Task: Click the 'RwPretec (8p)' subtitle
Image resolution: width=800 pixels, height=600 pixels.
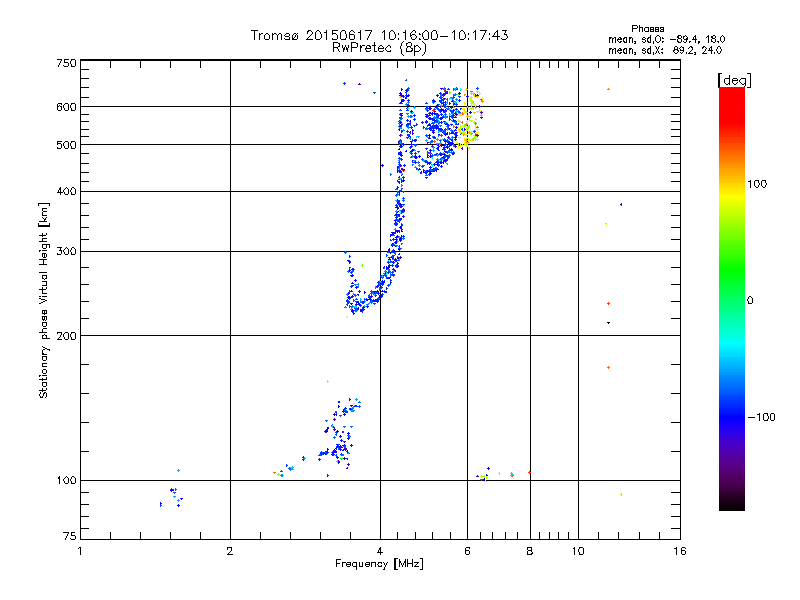Action: (x=379, y=48)
